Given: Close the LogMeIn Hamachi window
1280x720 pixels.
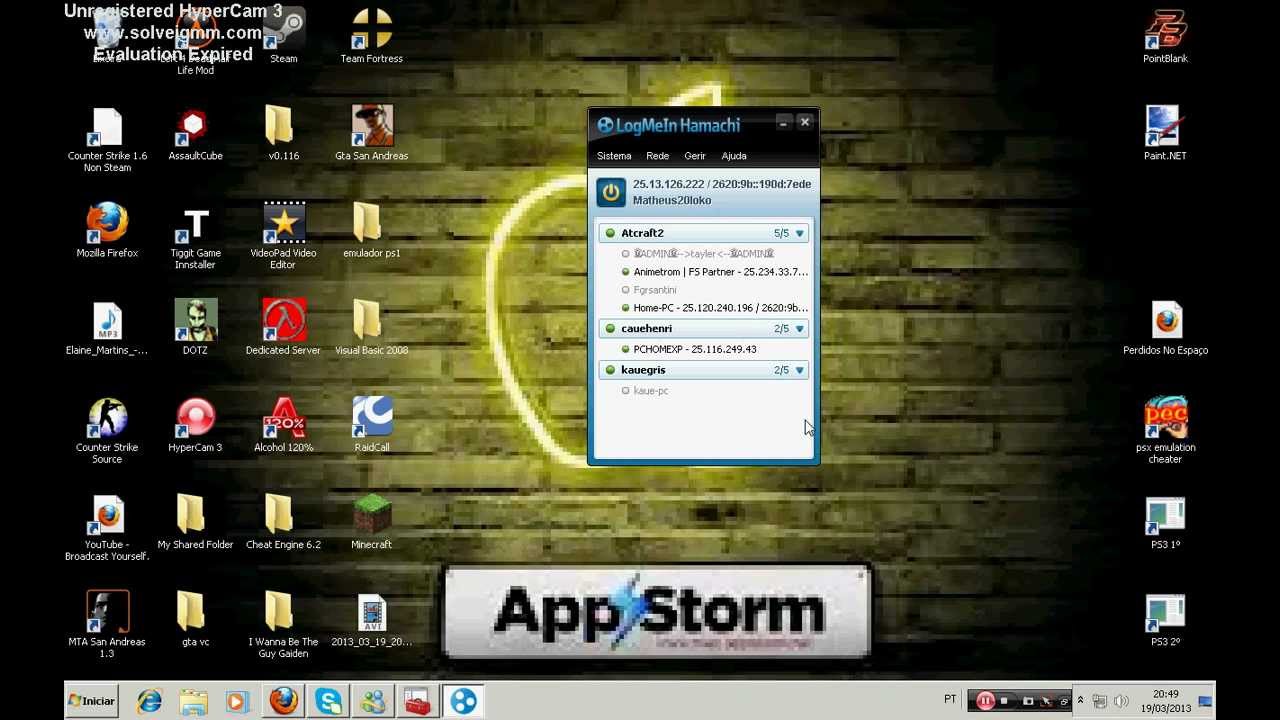Looking at the screenshot, I should pyautogui.click(x=804, y=122).
